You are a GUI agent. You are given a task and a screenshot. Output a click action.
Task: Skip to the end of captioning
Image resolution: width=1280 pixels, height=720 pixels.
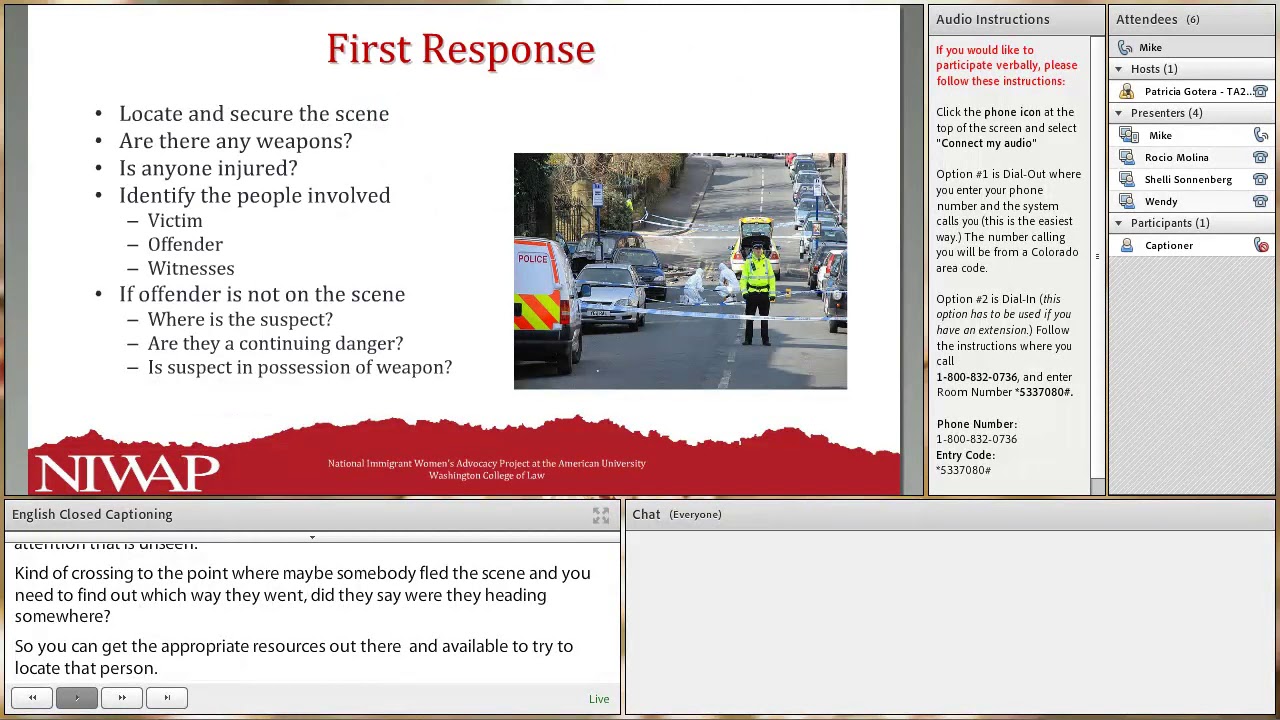[167, 698]
